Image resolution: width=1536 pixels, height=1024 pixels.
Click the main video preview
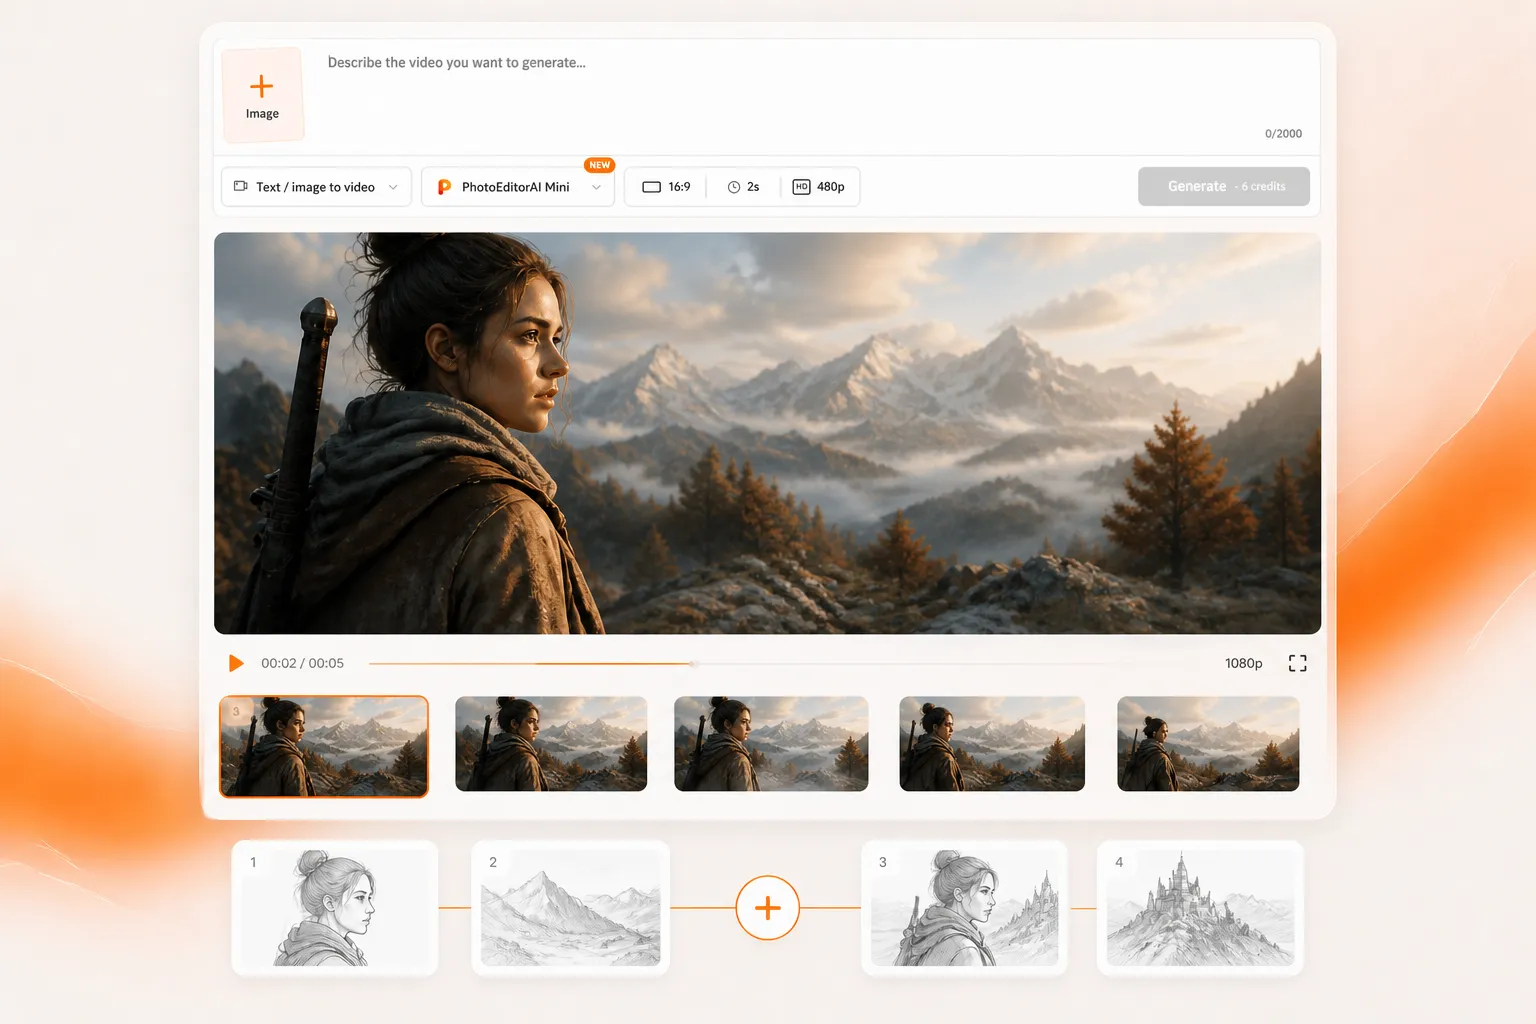767,433
